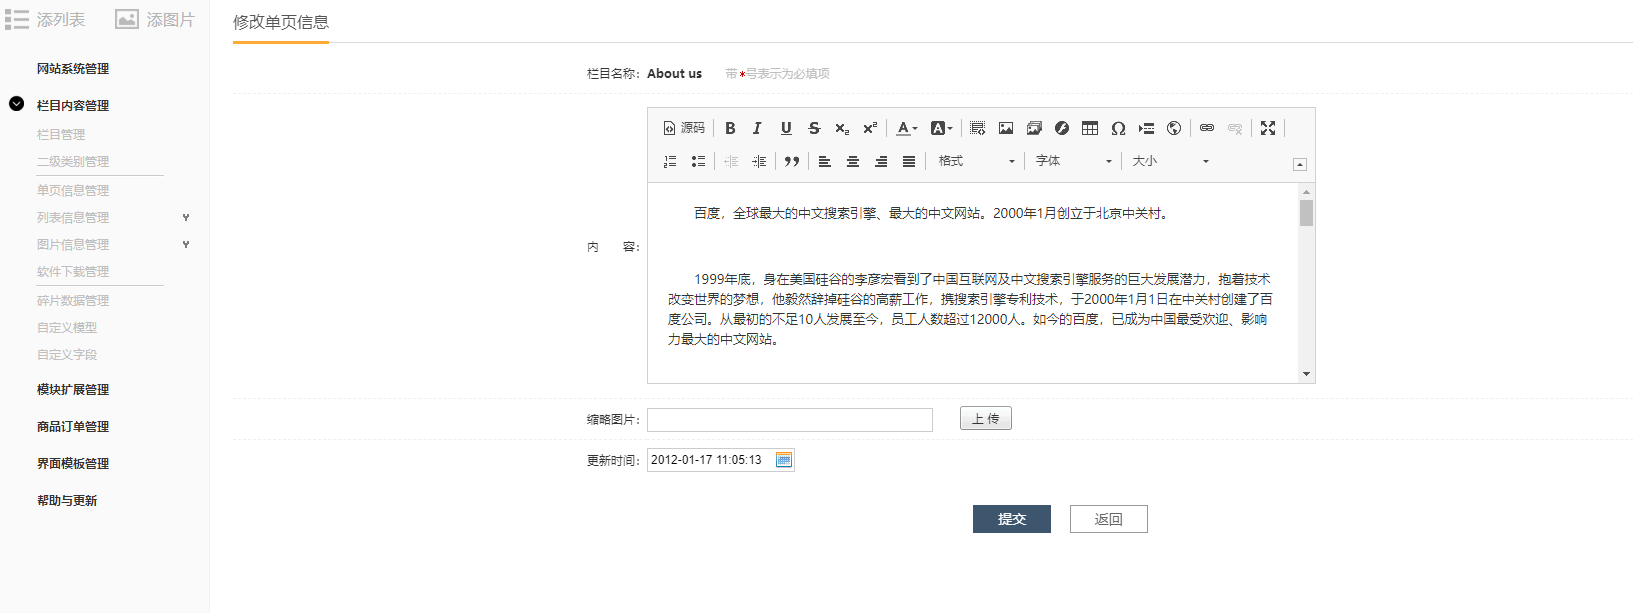Image resolution: width=1633 pixels, height=613 pixels.
Task: Click the 缩略图片 input field
Action: tap(790, 420)
